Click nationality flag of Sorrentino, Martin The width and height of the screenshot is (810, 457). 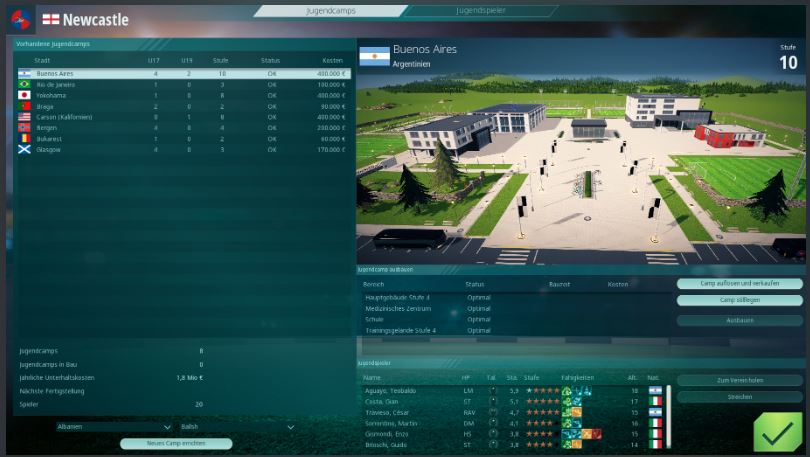655,423
